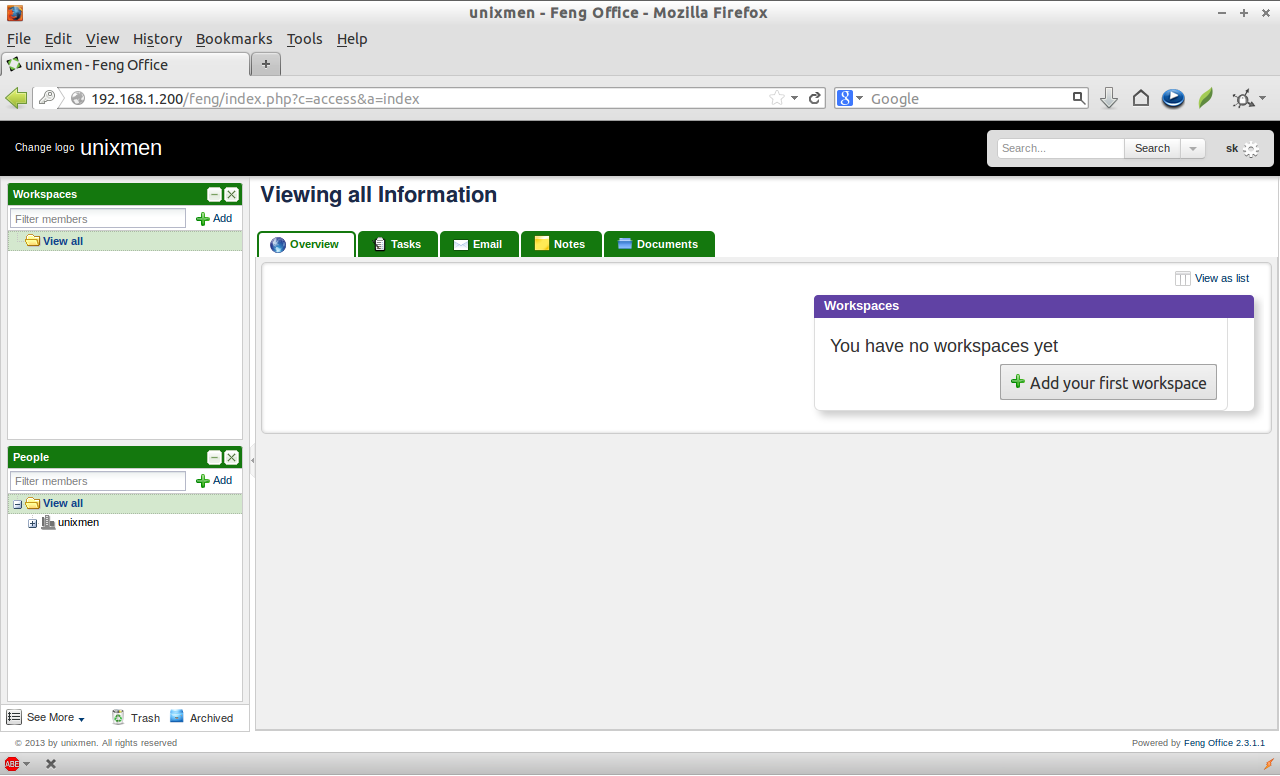Collapse the View all node in People

(17, 504)
